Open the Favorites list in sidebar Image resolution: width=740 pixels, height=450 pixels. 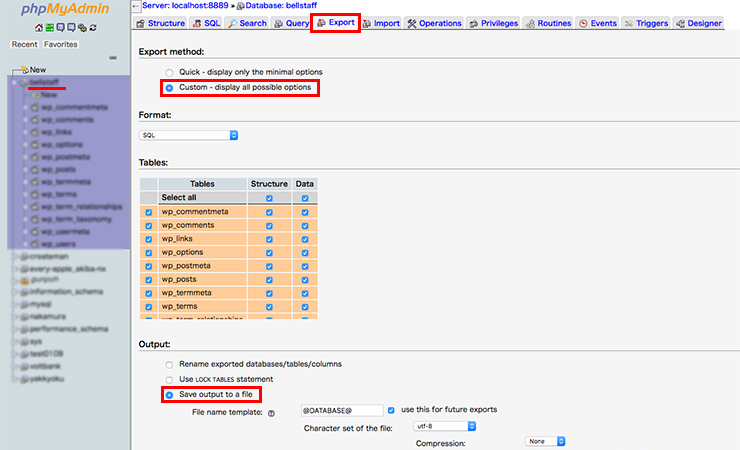pyautogui.click(x=61, y=44)
